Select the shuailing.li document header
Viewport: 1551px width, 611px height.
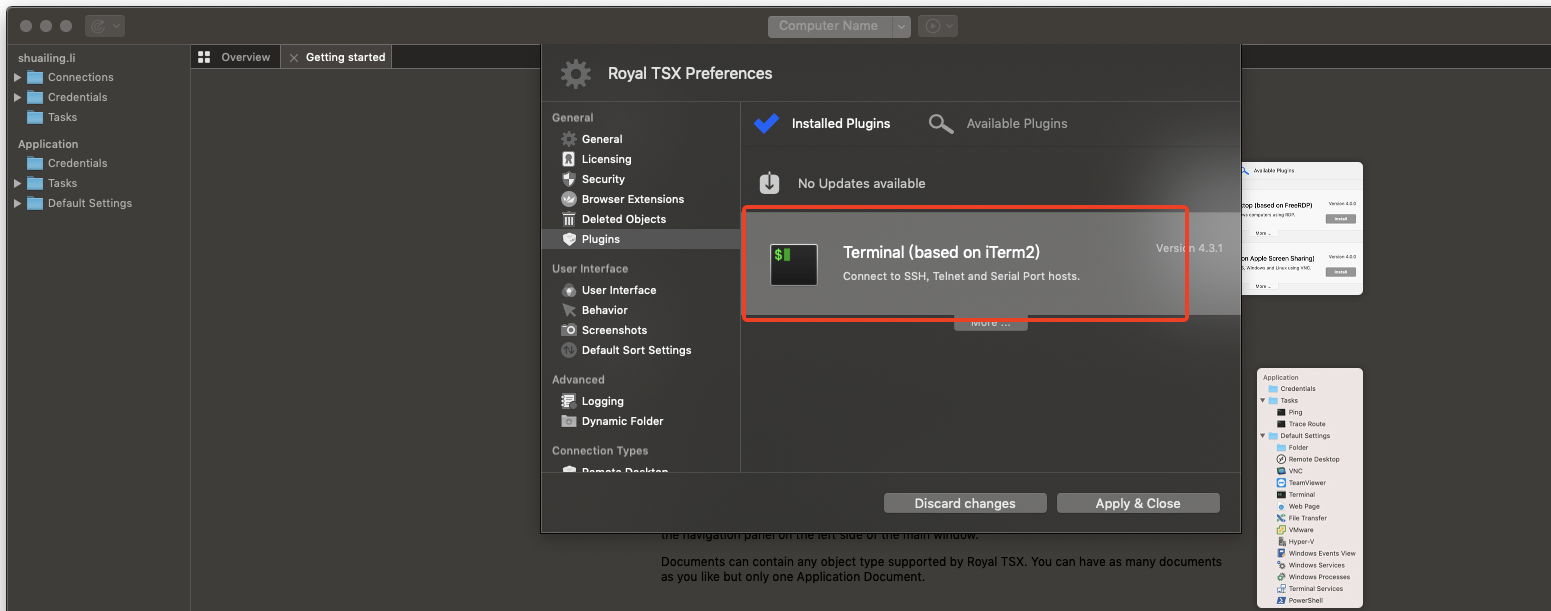47,58
